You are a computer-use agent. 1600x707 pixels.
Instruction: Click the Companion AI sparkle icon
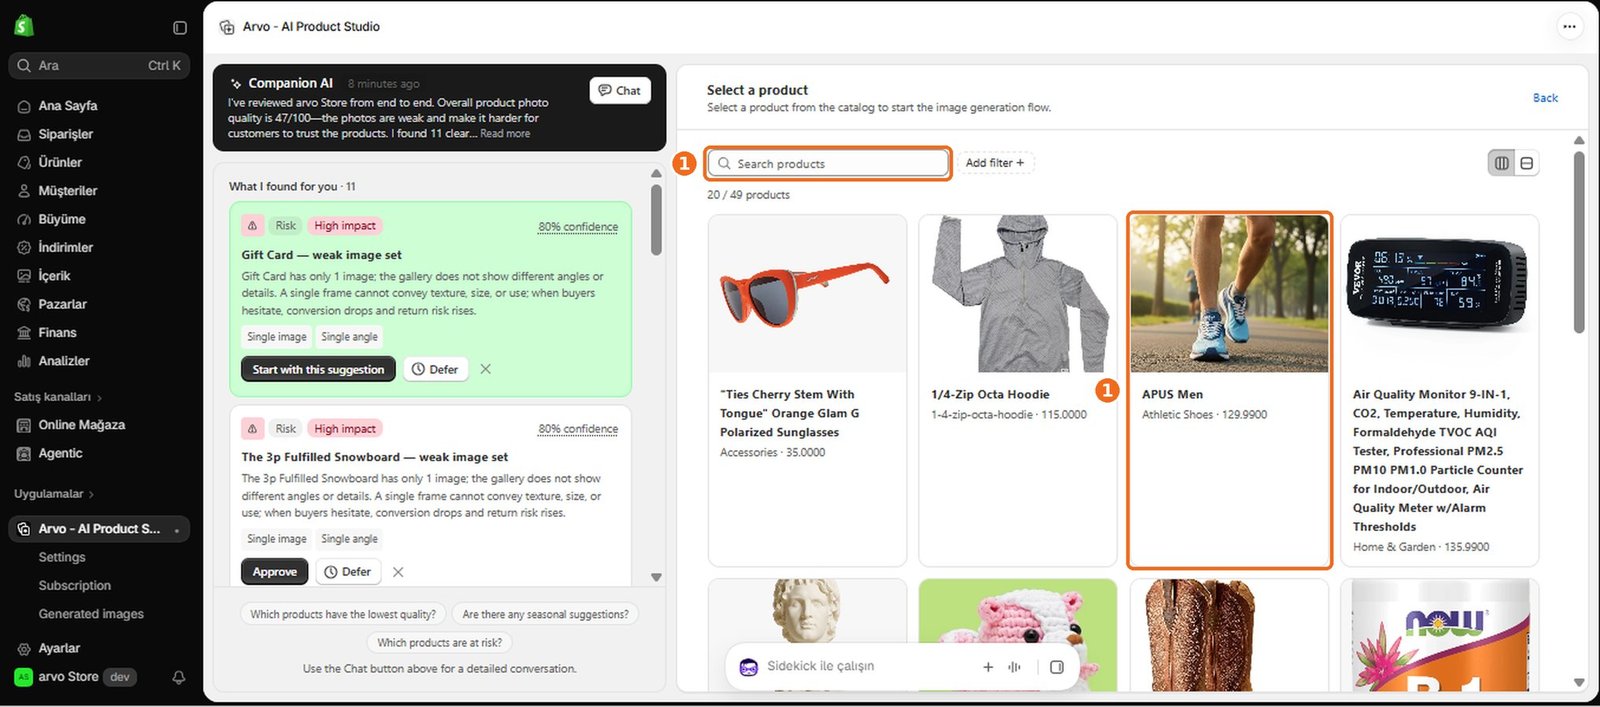[236, 84]
